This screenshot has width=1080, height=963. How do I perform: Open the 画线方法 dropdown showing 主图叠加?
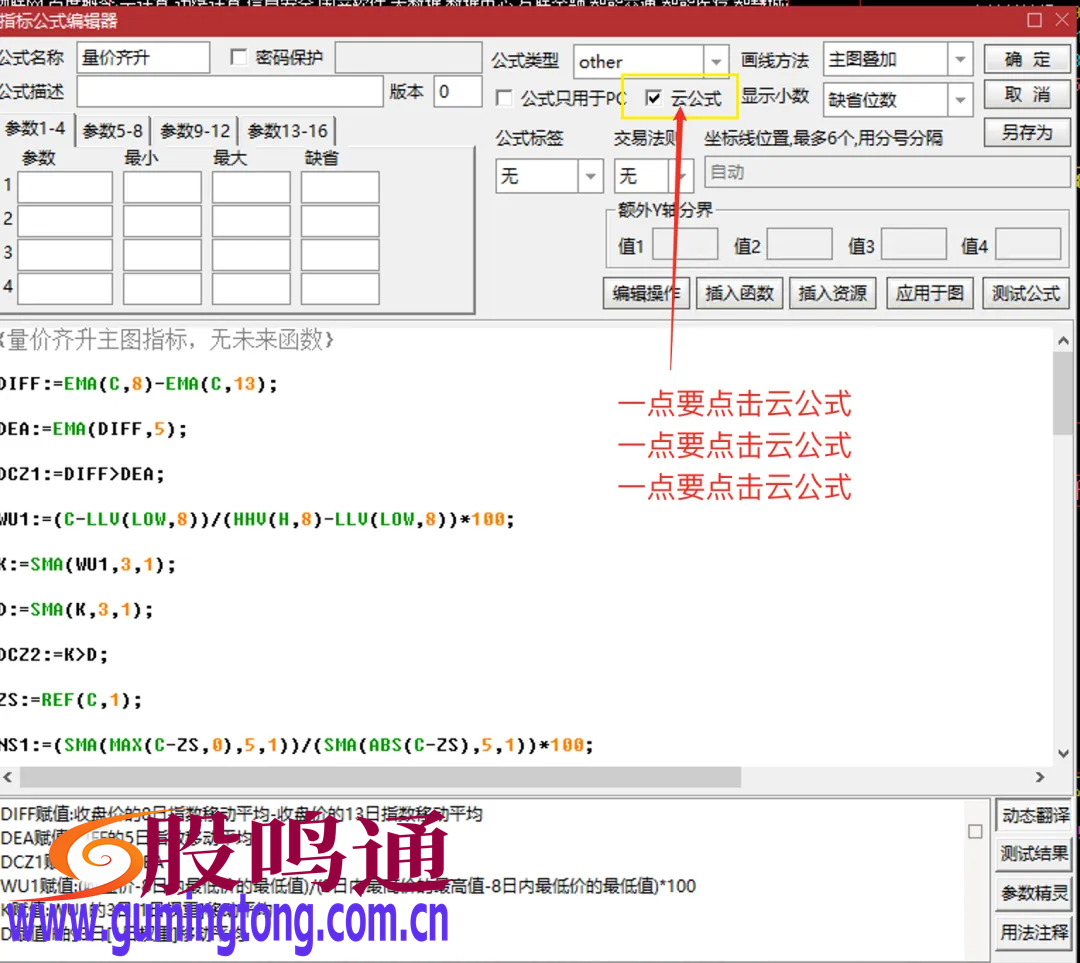(x=959, y=60)
